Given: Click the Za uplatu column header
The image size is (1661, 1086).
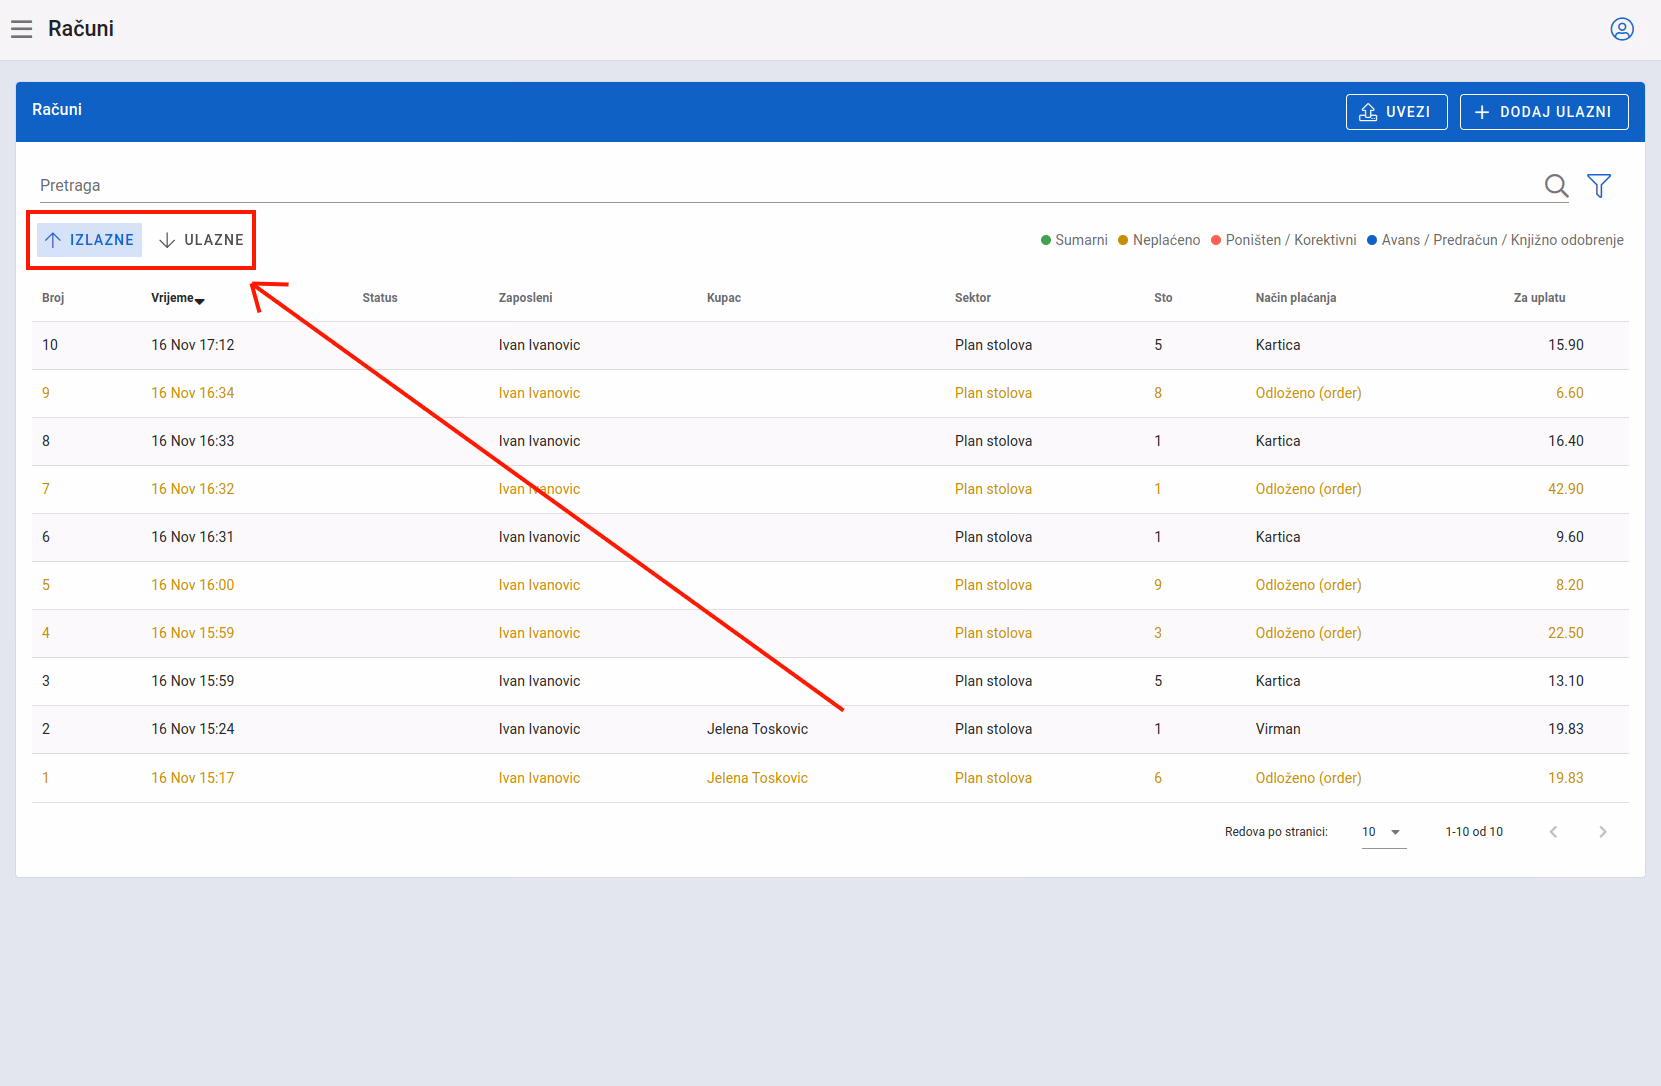Looking at the screenshot, I should pyautogui.click(x=1540, y=298).
